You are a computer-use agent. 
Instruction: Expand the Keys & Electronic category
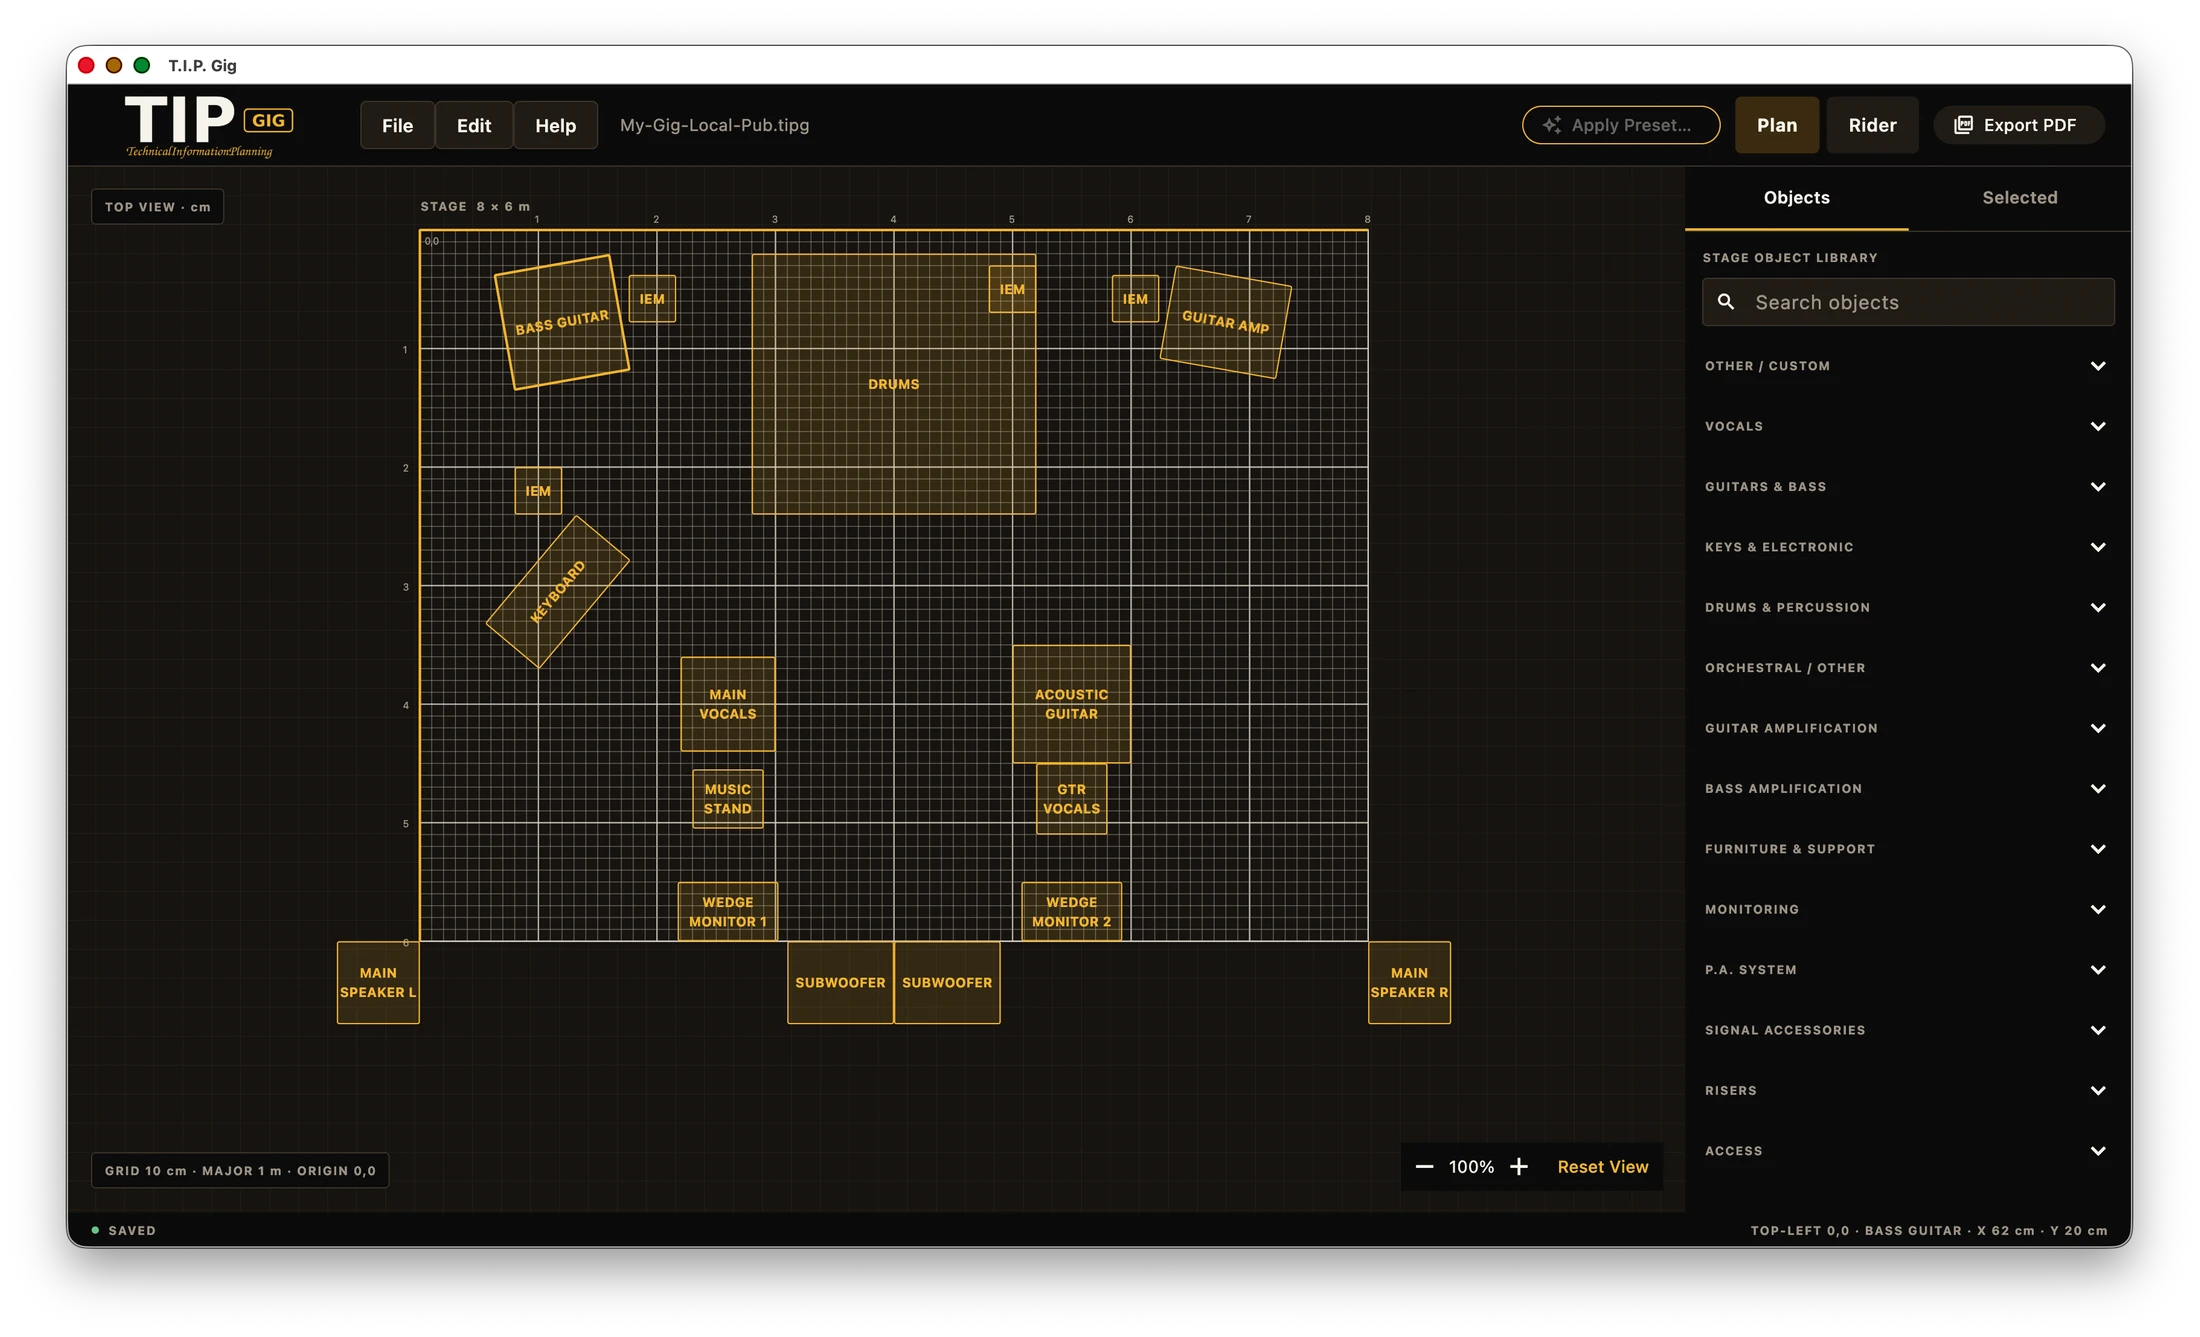point(1908,547)
